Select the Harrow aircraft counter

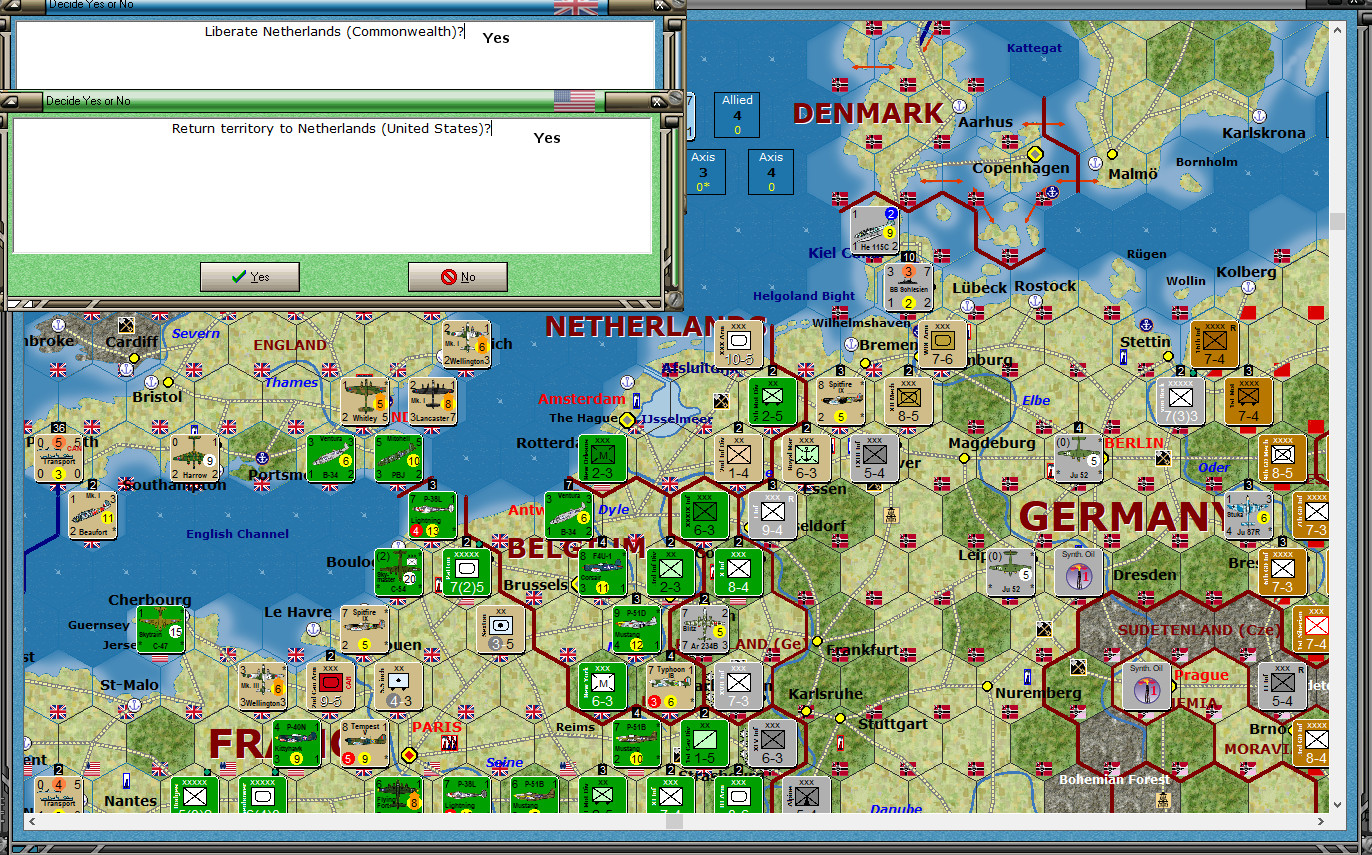click(194, 459)
